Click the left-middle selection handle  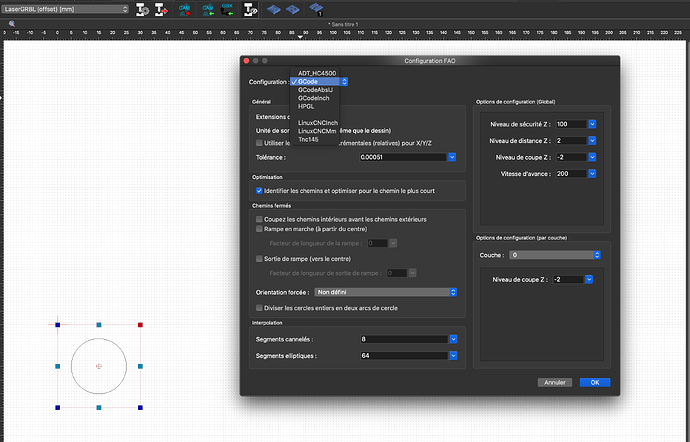(x=58, y=366)
